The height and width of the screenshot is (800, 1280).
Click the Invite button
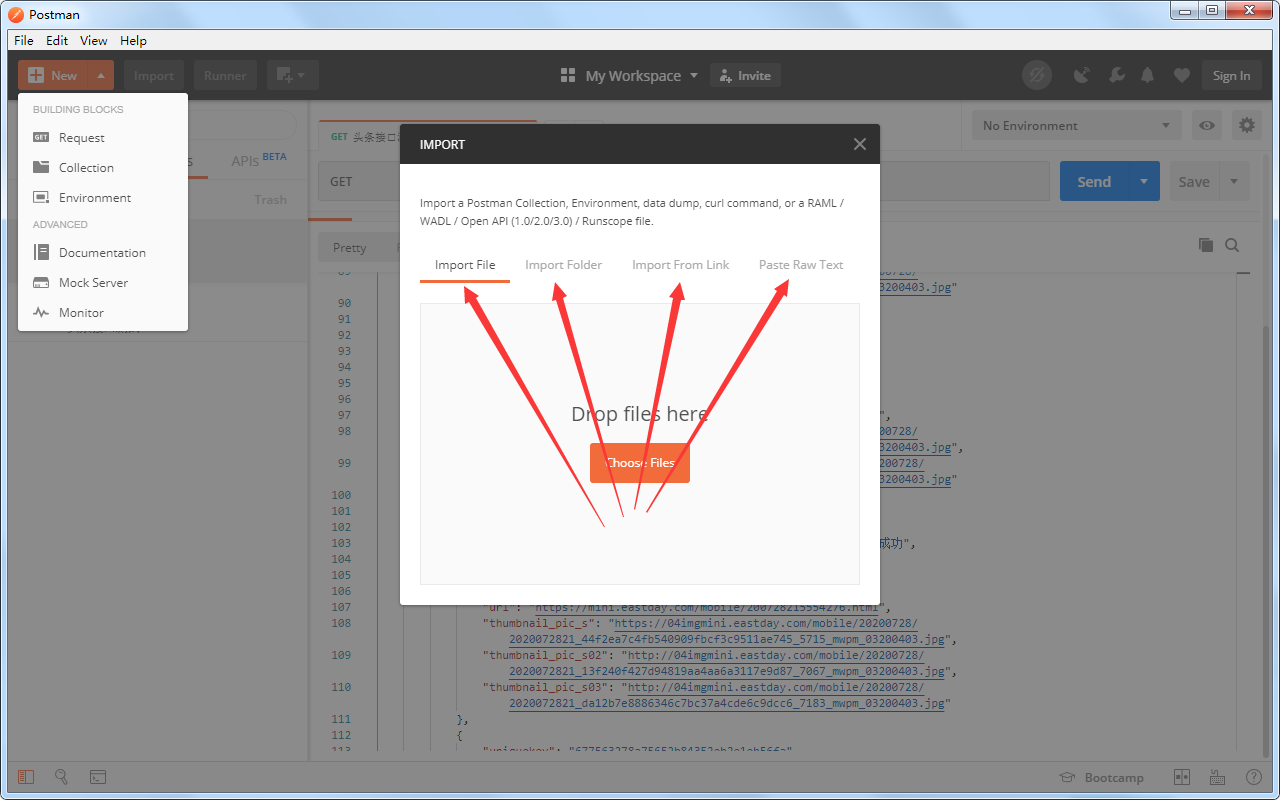pos(745,75)
